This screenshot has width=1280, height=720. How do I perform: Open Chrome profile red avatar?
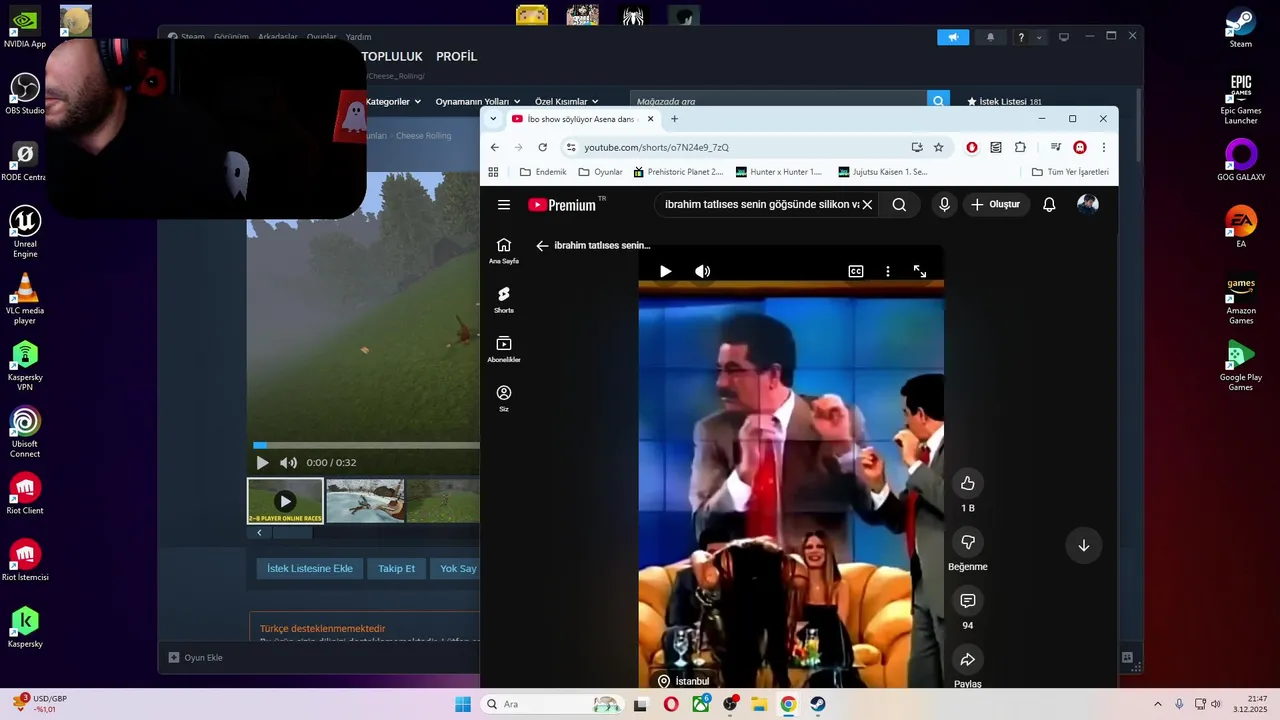(1080, 147)
